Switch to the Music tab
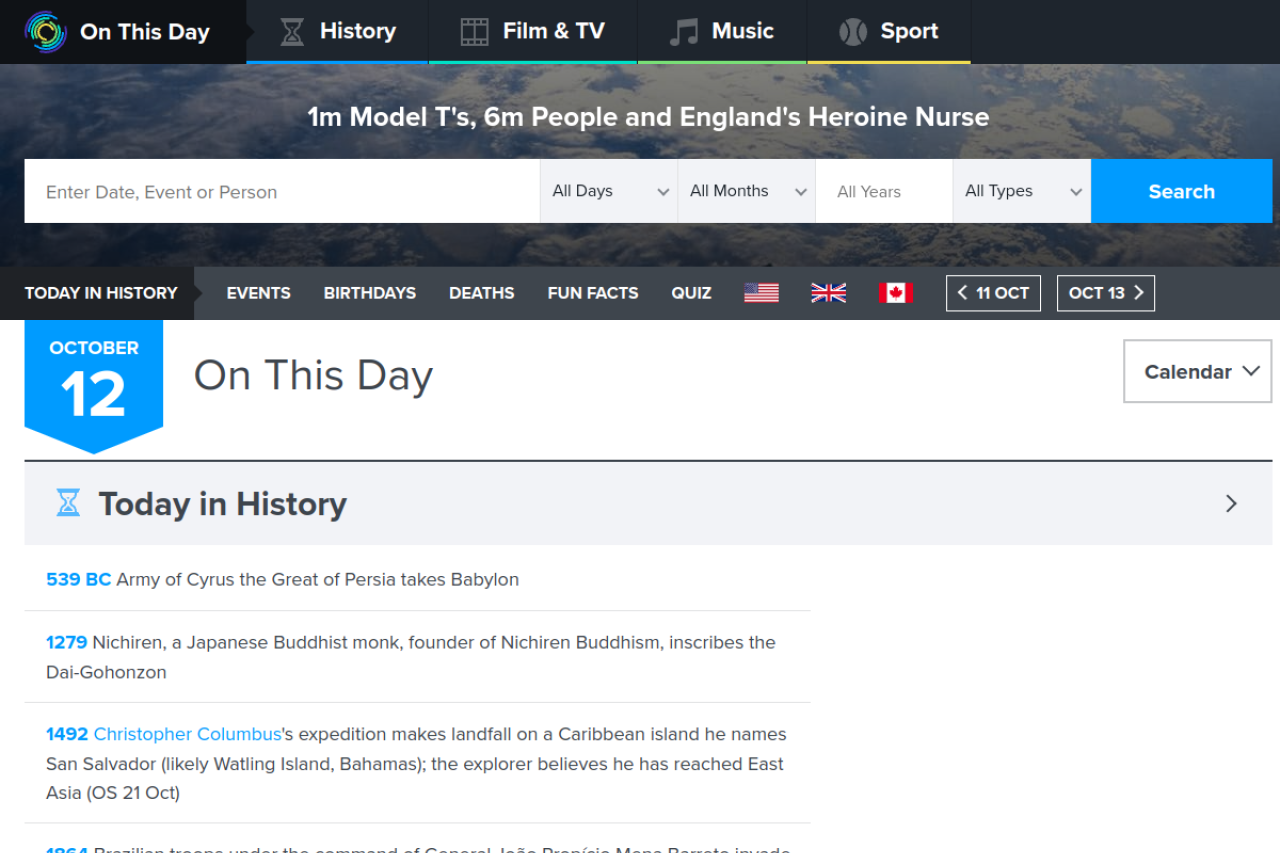Image resolution: width=1280 pixels, height=853 pixels. (x=722, y=32)
